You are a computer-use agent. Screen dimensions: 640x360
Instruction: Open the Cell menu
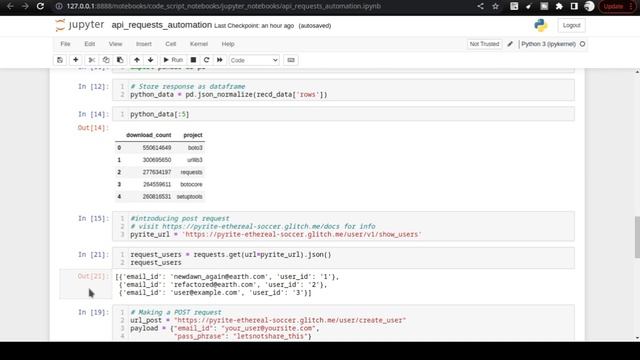pos(171,44)
